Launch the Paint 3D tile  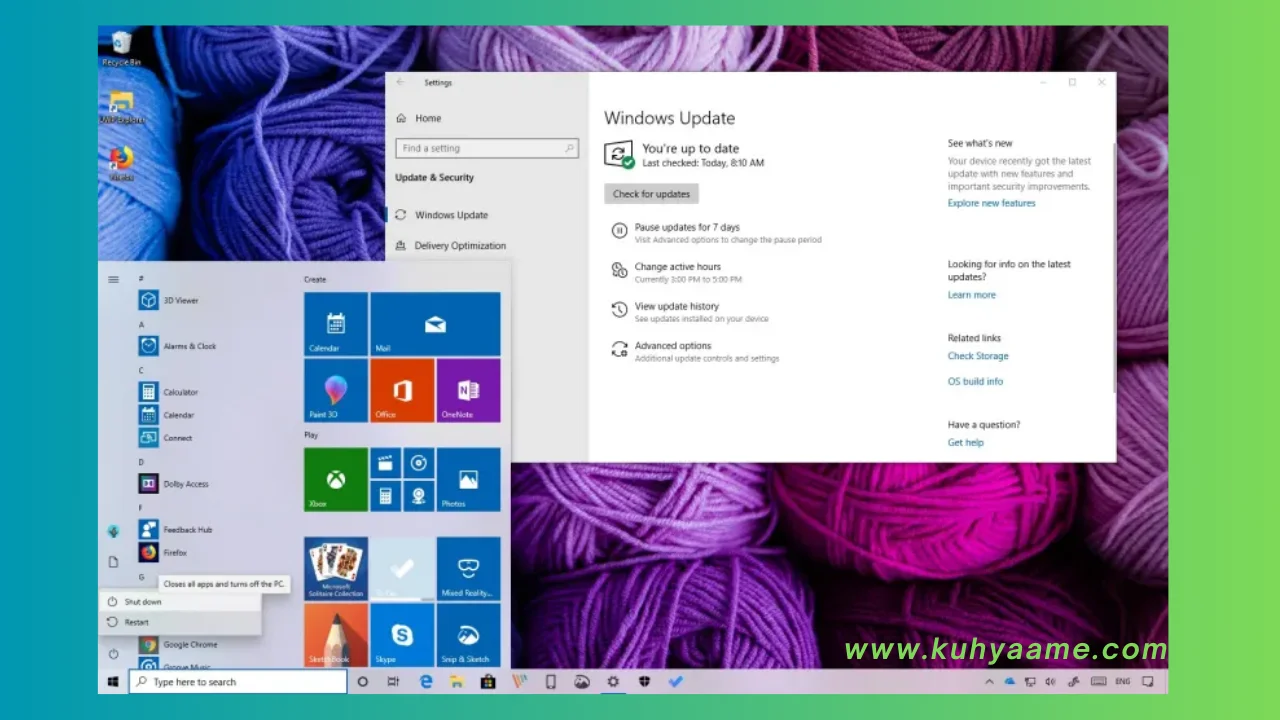pyautogui.click(x=336, y=390)
